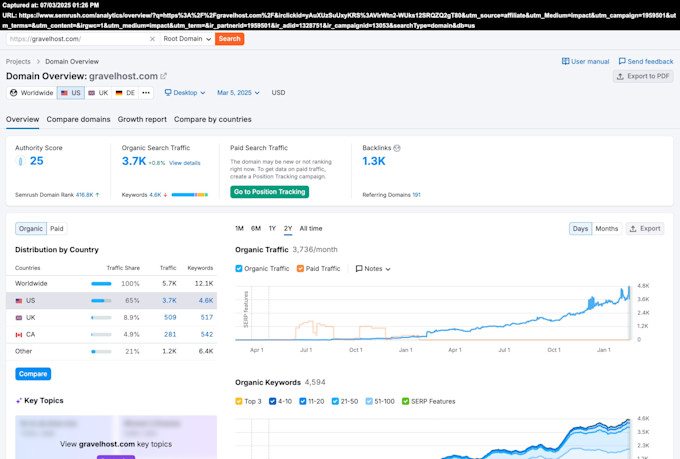680x459 pixels.
Task: Click the UK flag in country table
Action: pyautogui.click(x=19, y=318)
